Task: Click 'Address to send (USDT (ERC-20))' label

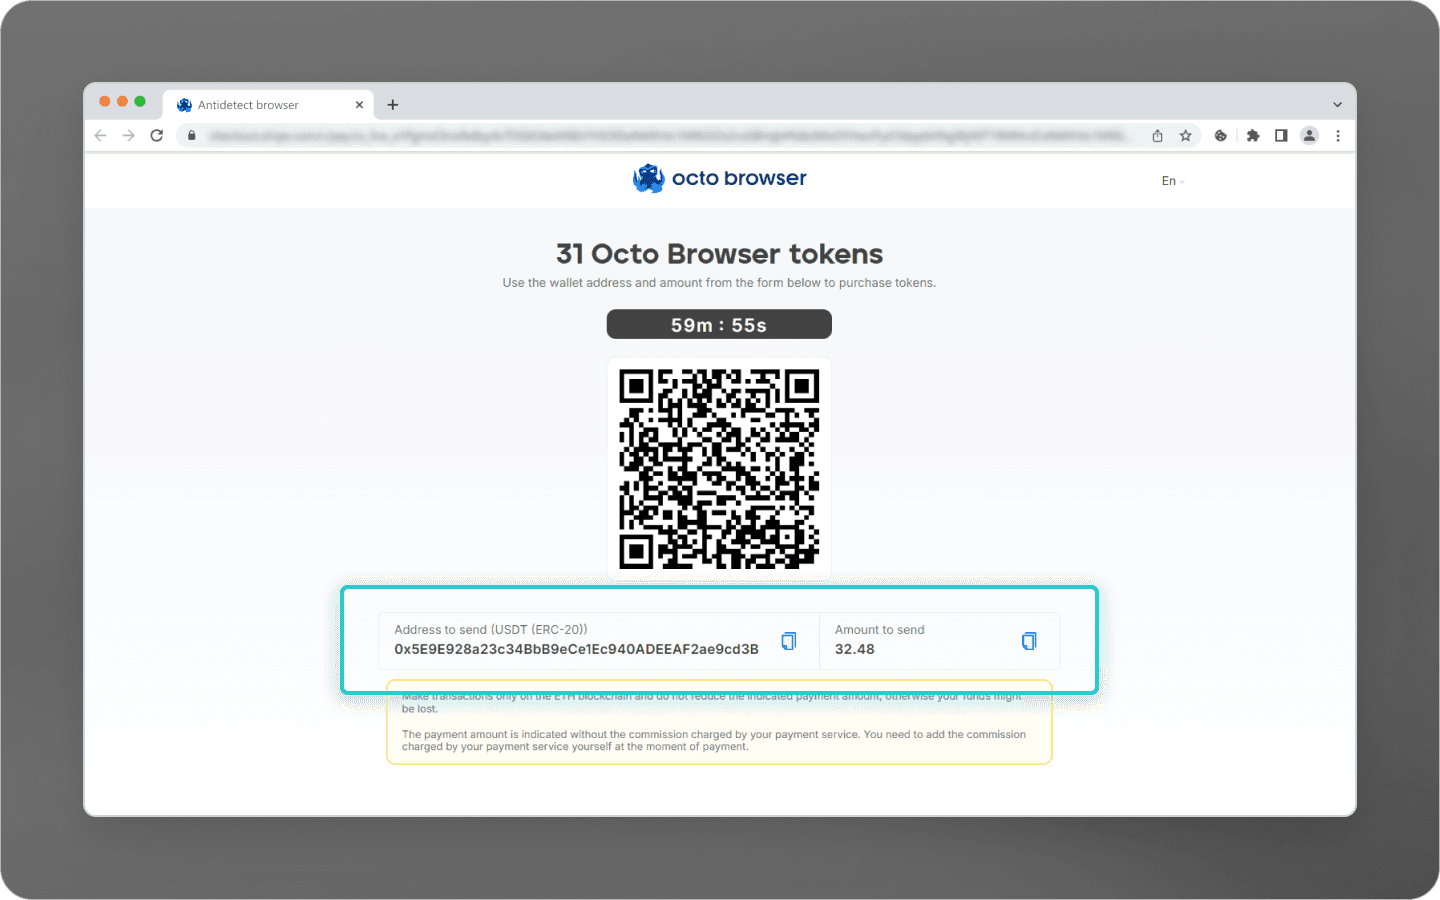Action: point(491,630)
